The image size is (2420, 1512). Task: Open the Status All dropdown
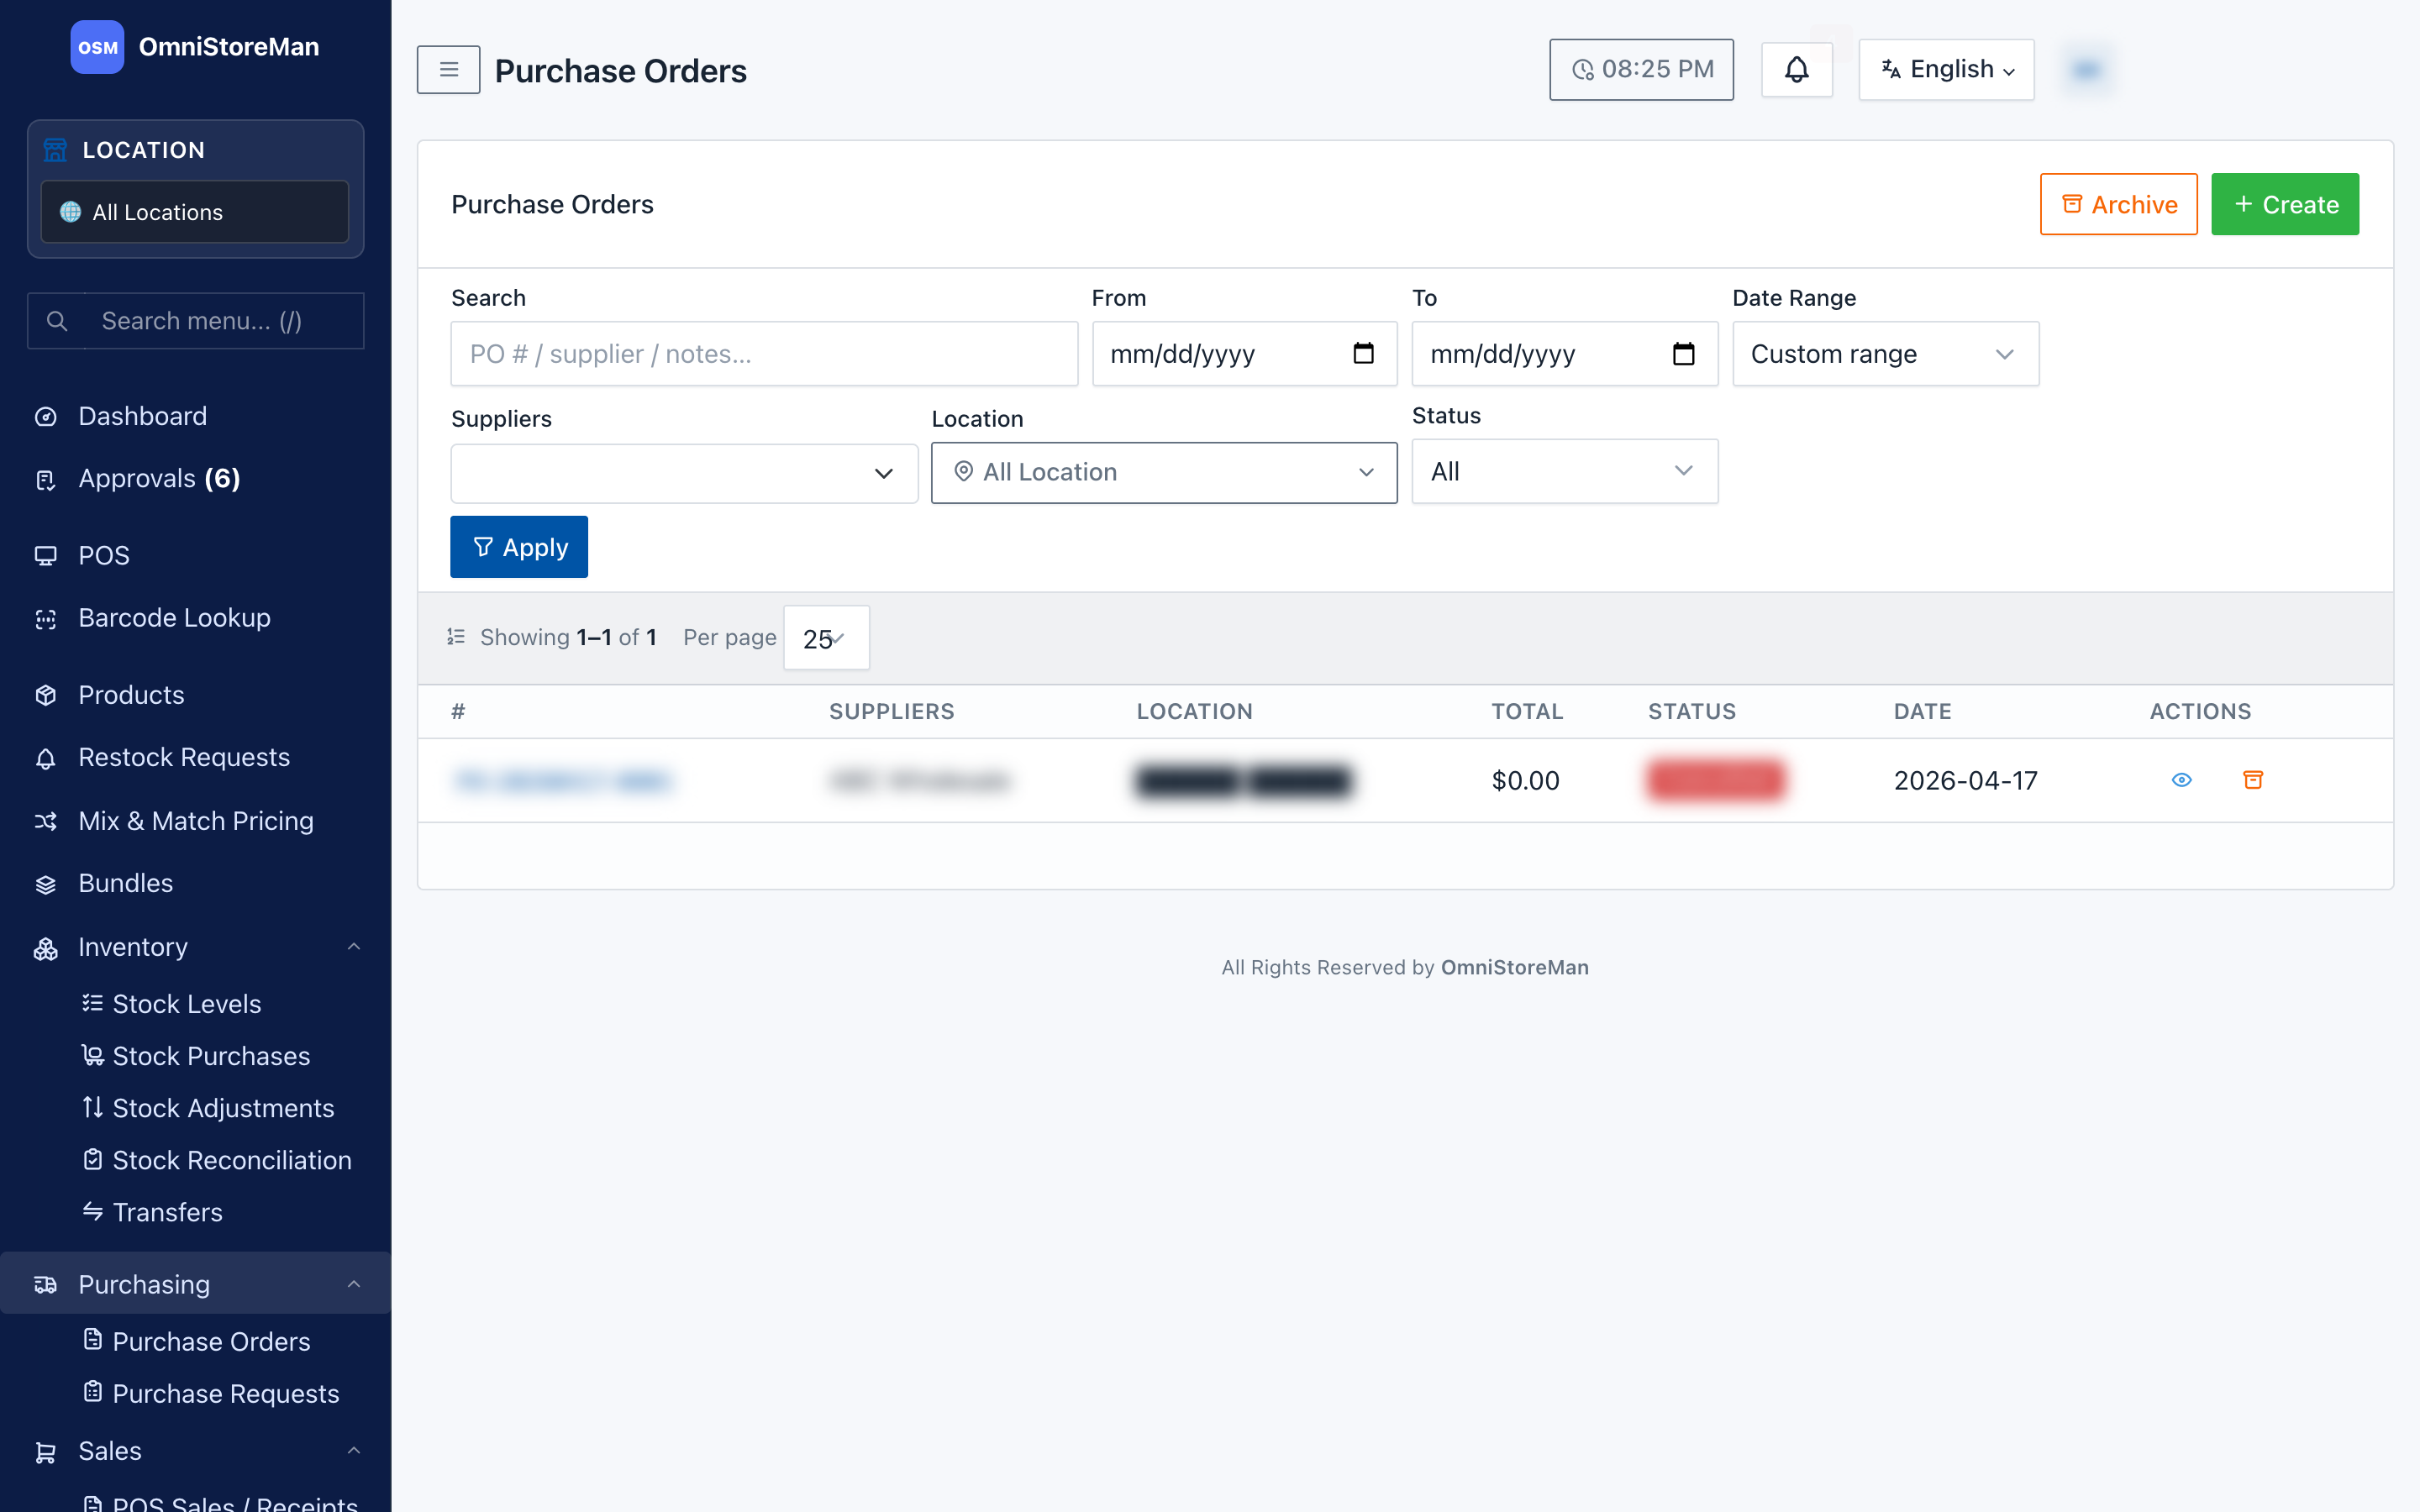tap(1564, 471)
